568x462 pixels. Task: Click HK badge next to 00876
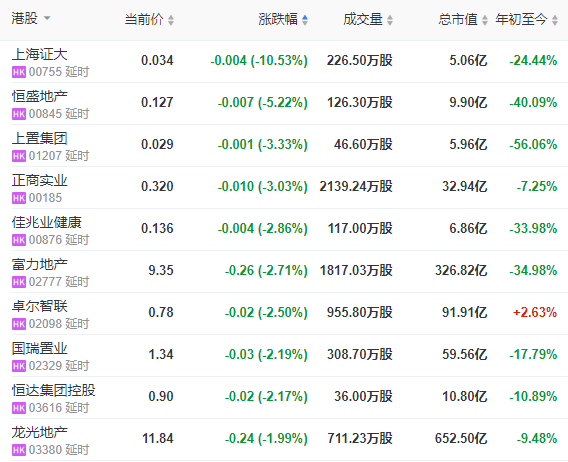tap(19, 240)
